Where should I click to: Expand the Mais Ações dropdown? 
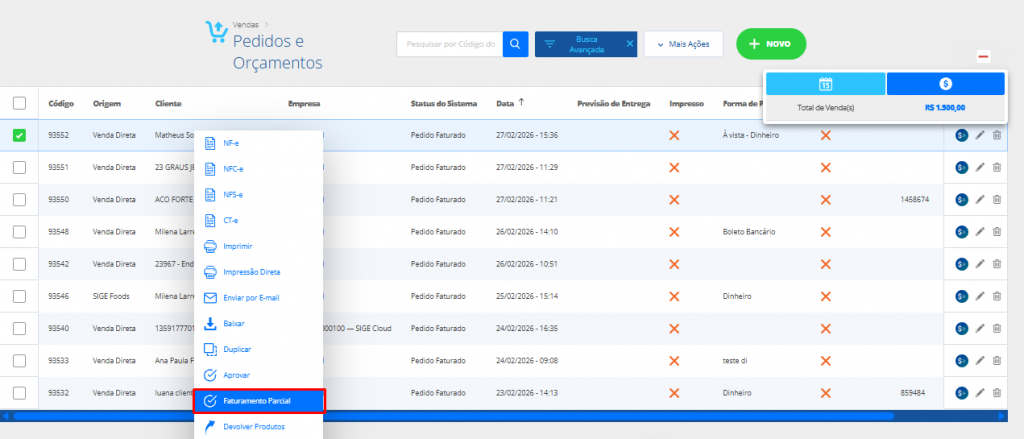(683, 44)
